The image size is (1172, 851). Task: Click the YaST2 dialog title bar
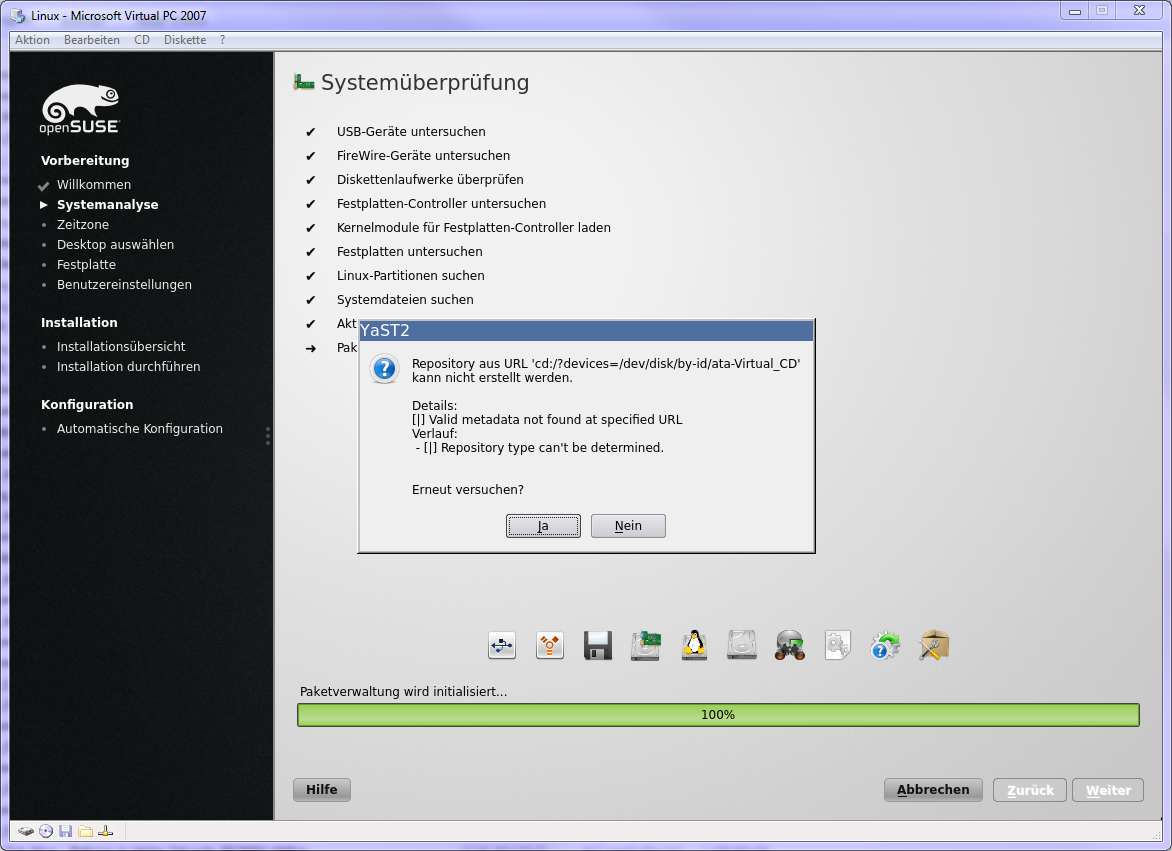[x=586, y=330]
